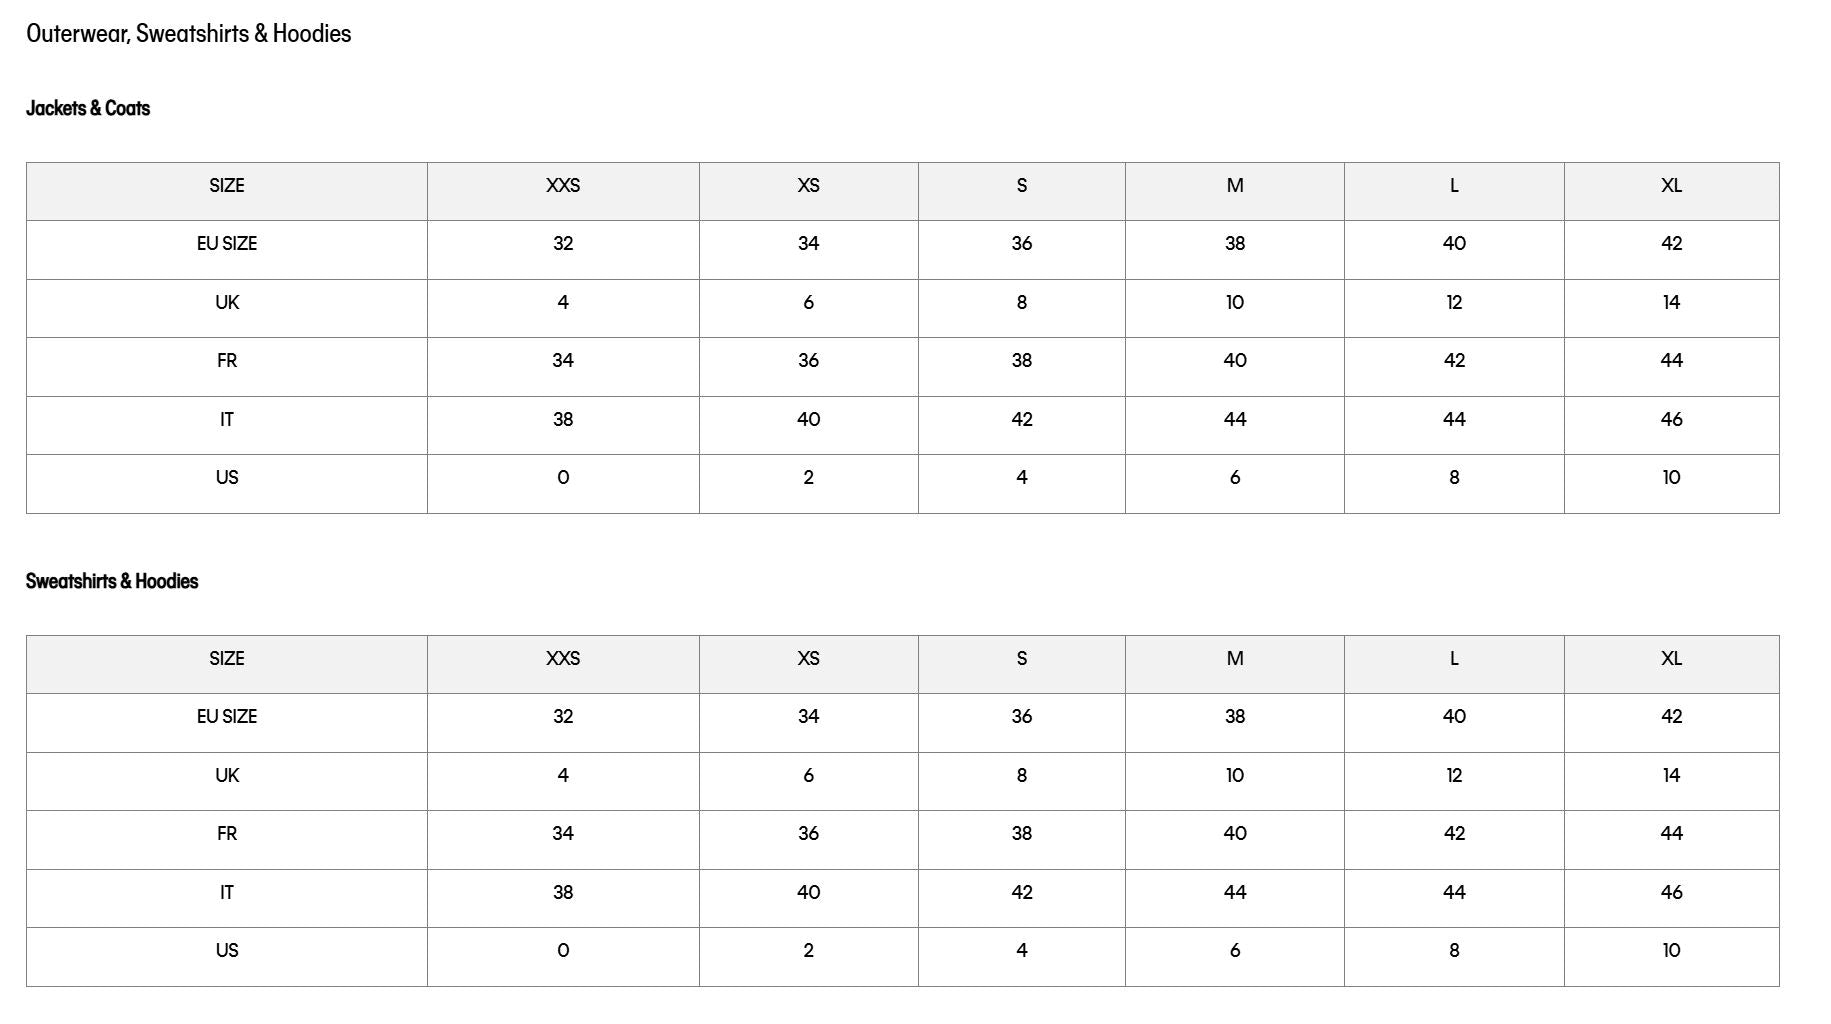Click the FR row label in Jackets & Coats table
The height and width of the screenshot is (1024, 1831).
[x=227, y=361]
